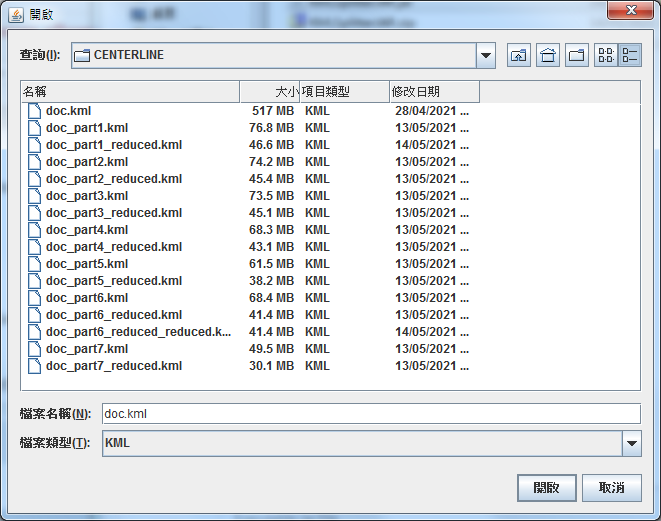Click the 76.8 MB size cell

click(x=271, y=128)
